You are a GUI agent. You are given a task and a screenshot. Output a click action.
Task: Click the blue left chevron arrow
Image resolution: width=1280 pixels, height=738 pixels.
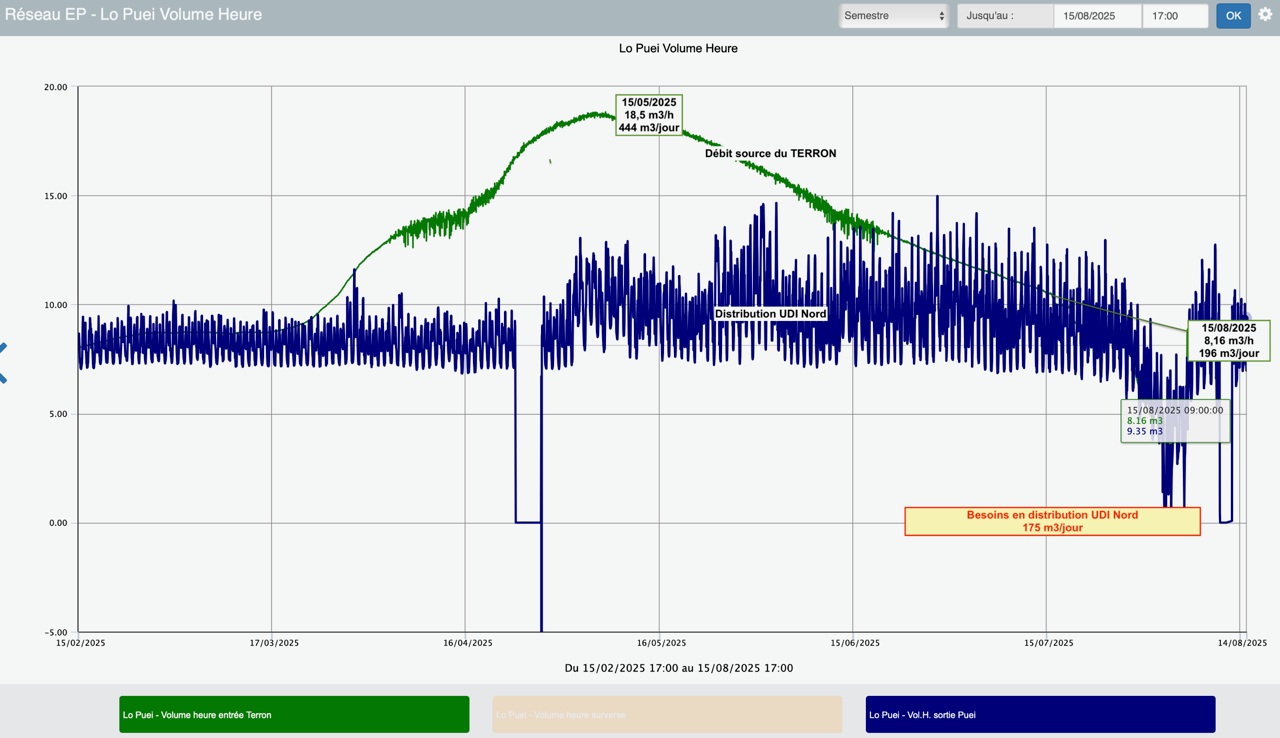(x=3, y=363)
